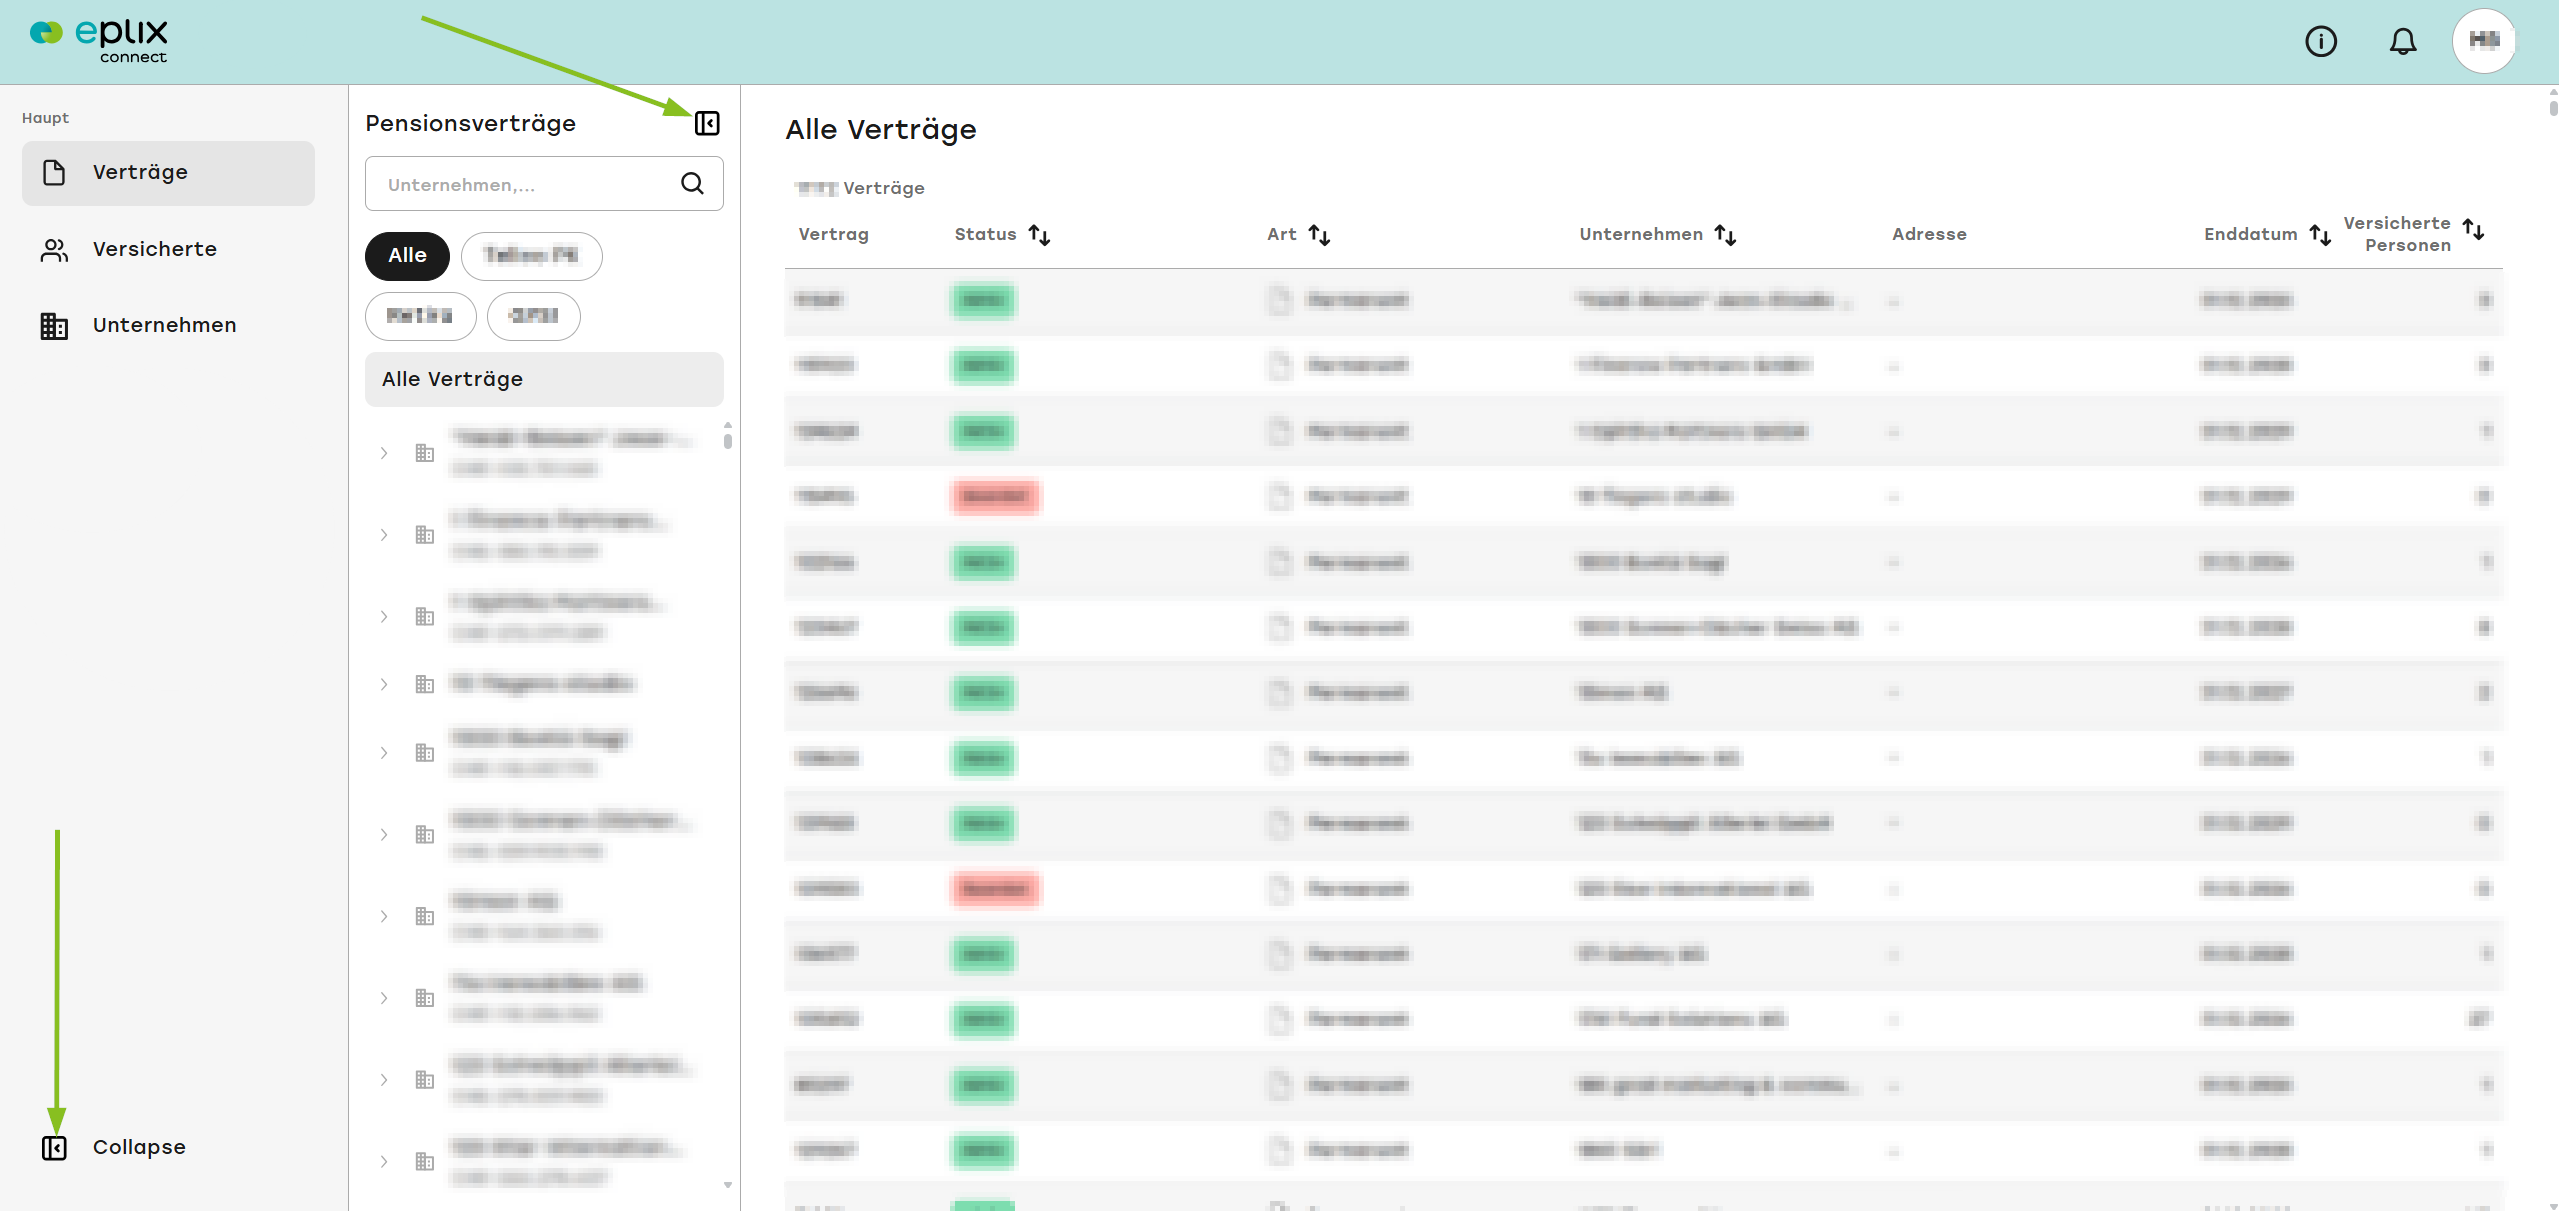
Task: Sort by Versicherte Personen arrows
Action: point(2474,229)
